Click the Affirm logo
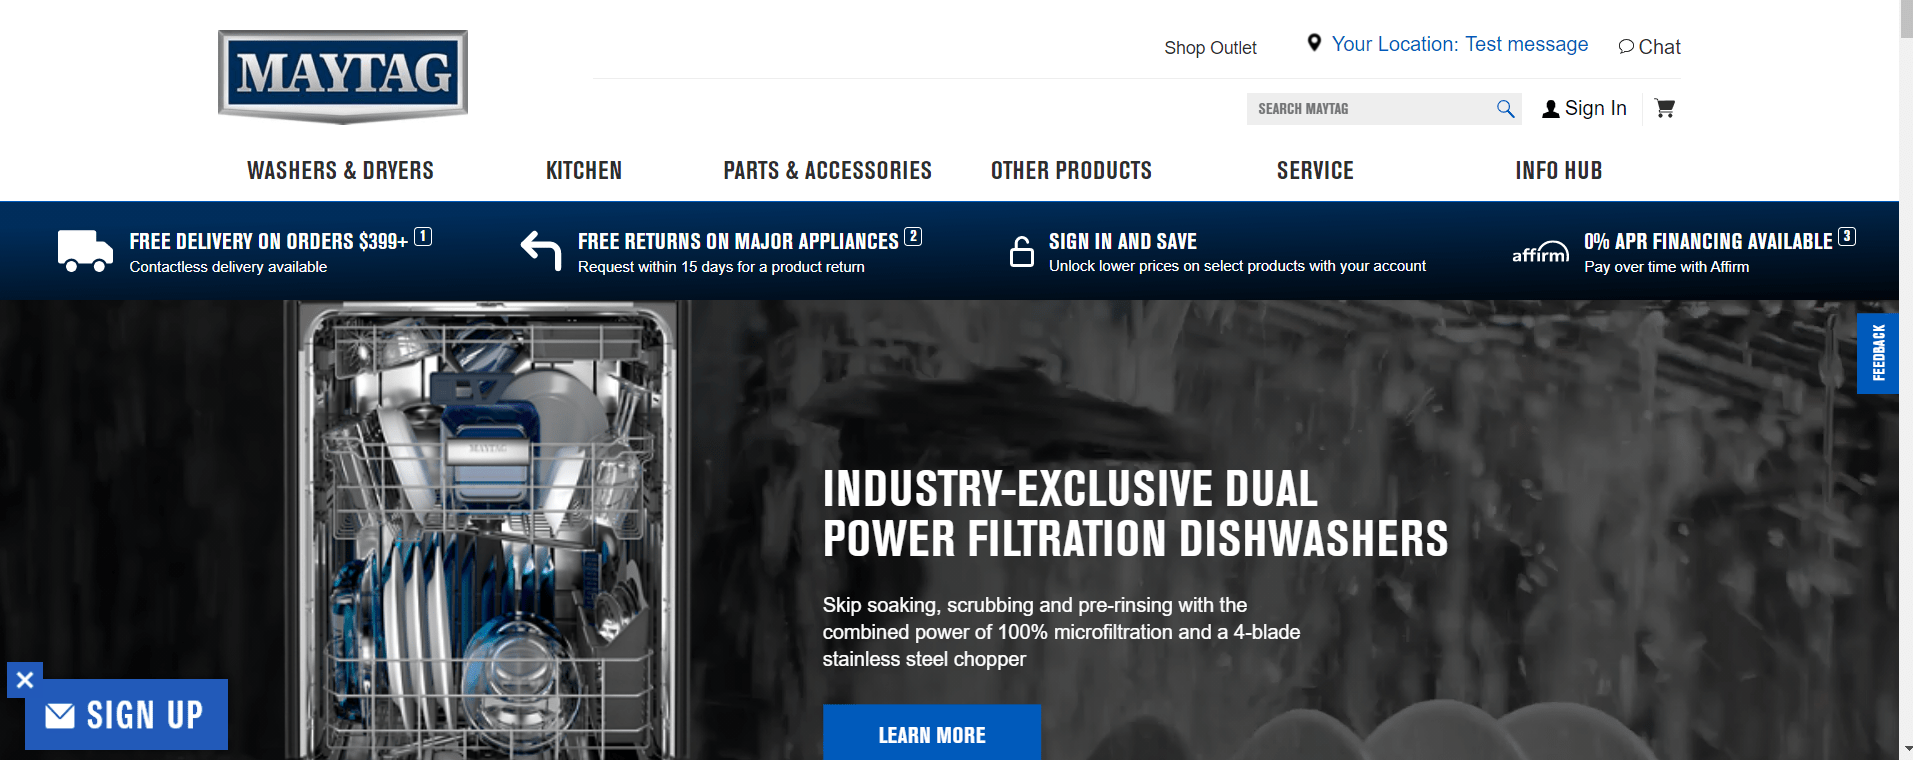Image resolution: width=1913 pixels, height=760 pixels. 1540,252
